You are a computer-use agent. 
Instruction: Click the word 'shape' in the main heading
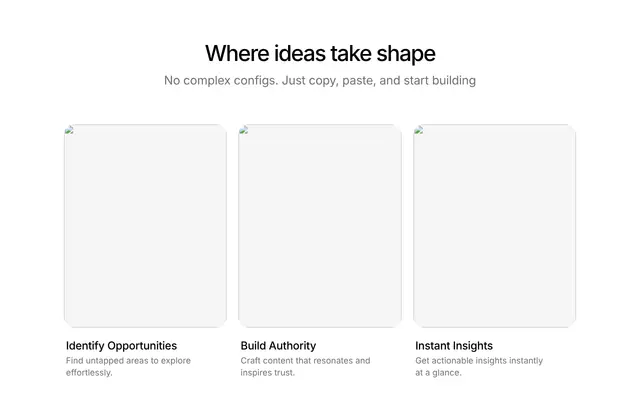406,54
